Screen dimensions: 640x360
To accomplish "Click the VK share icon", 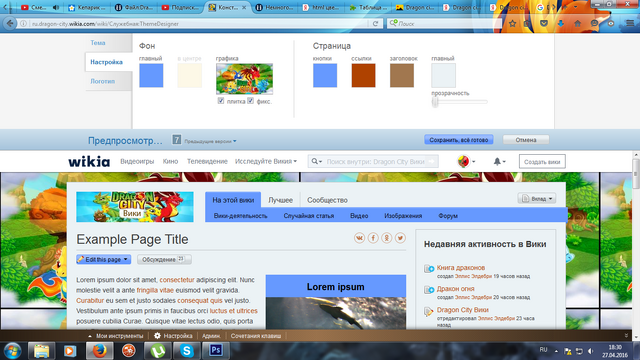I will [x=359, y=238].
